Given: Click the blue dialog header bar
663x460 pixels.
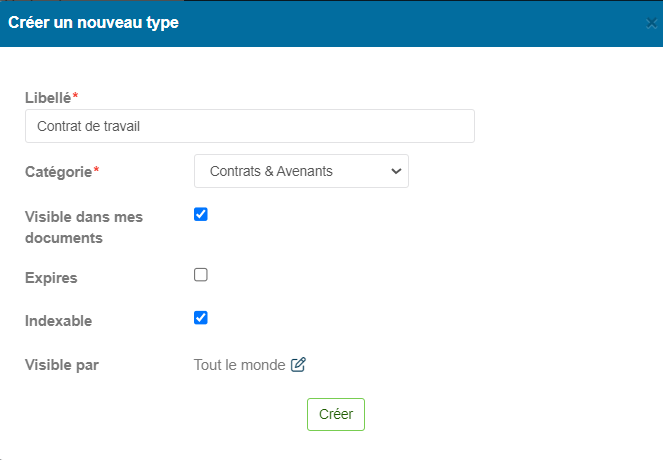Looking at the screenshot, I should (332, 24).
